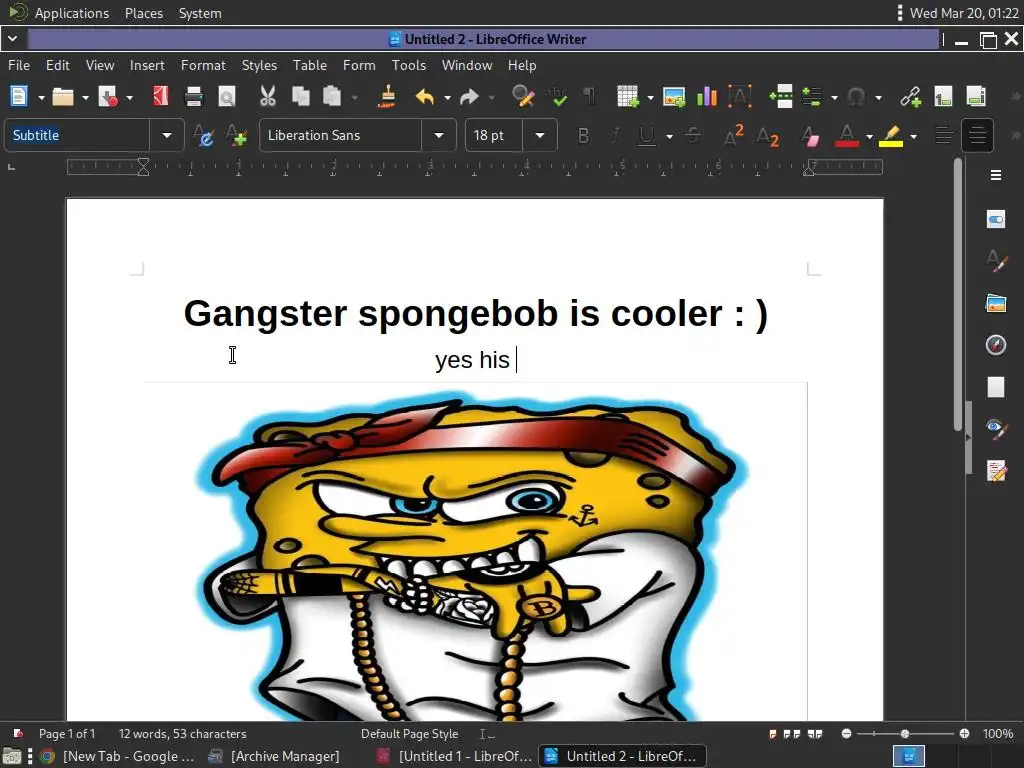Toggle Italic formatting
1024x768 pixels.
(x=615, y=136)
